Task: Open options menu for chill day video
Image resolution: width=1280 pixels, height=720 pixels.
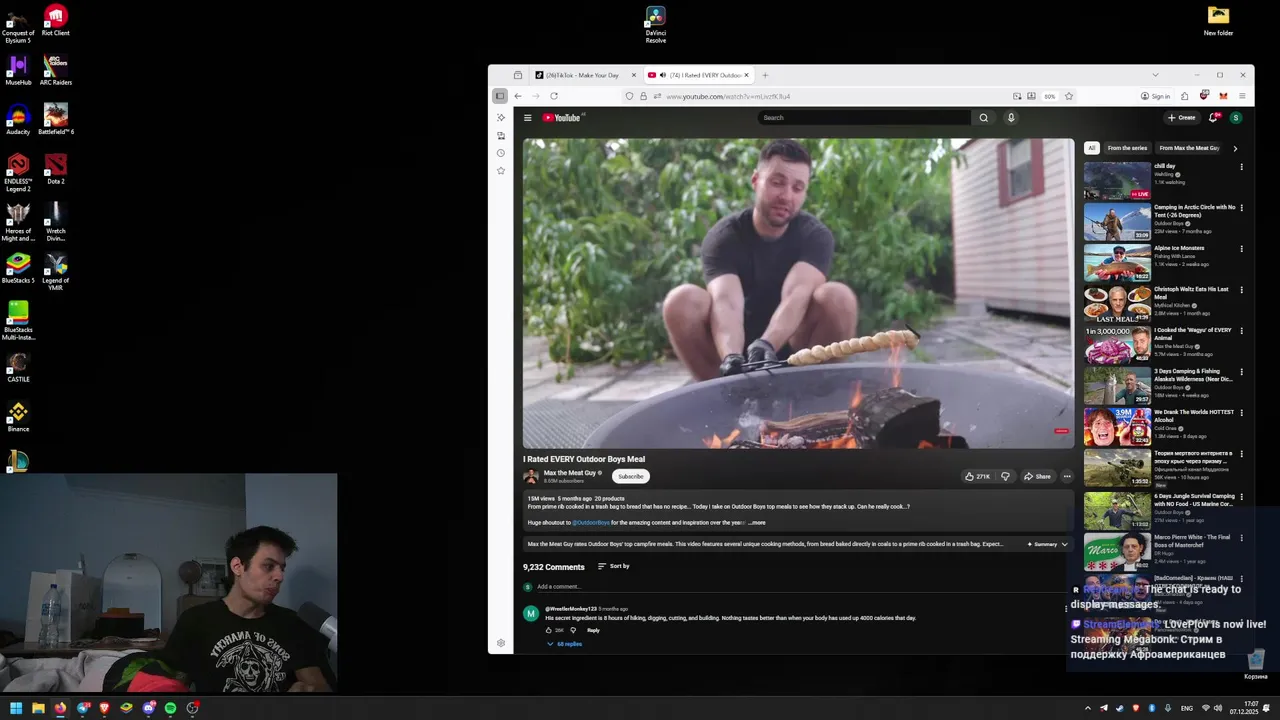Action: click(x=1242, y=166)
